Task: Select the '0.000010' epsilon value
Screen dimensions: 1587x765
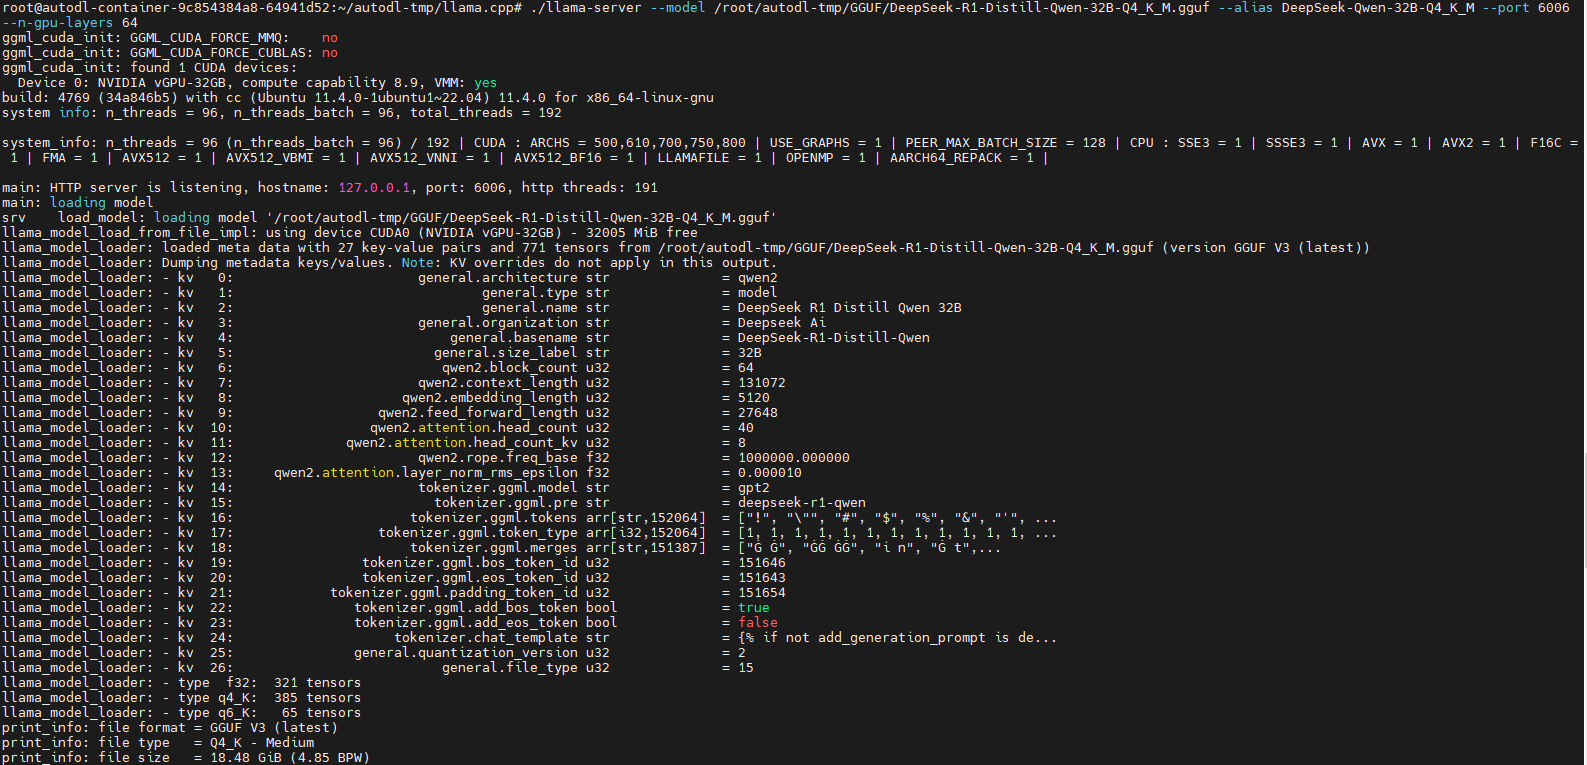Action: coord(770,473)
